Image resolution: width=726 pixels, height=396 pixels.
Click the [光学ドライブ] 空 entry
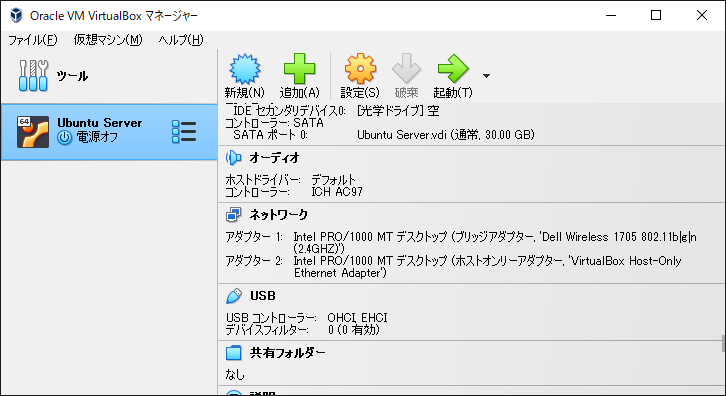398,111
